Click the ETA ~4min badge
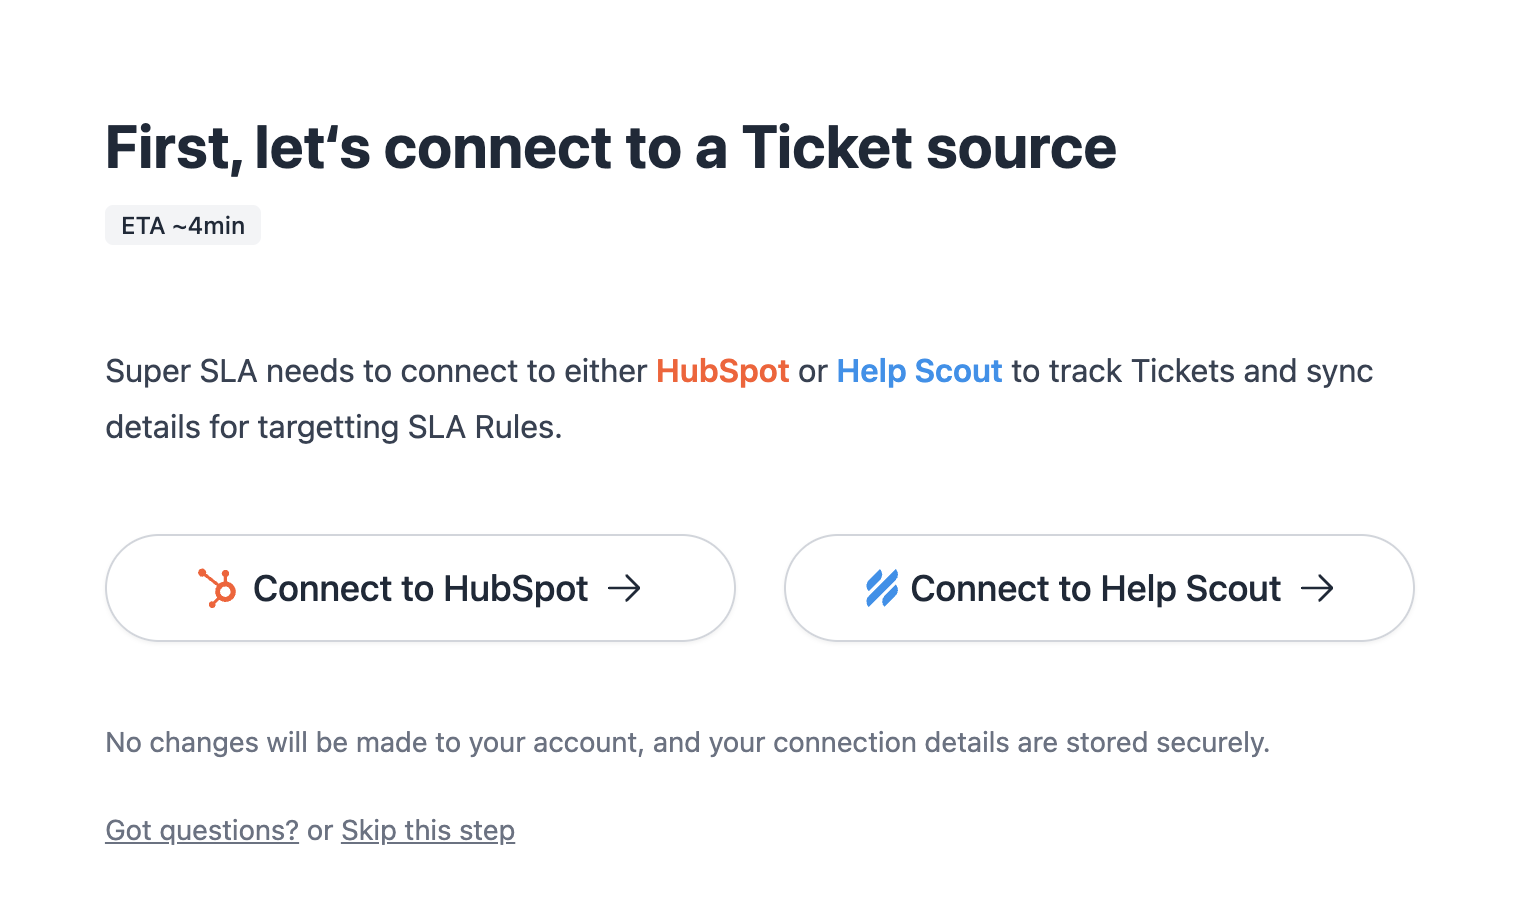Viewport: 1536px width, 912px height. coord(183,225)
